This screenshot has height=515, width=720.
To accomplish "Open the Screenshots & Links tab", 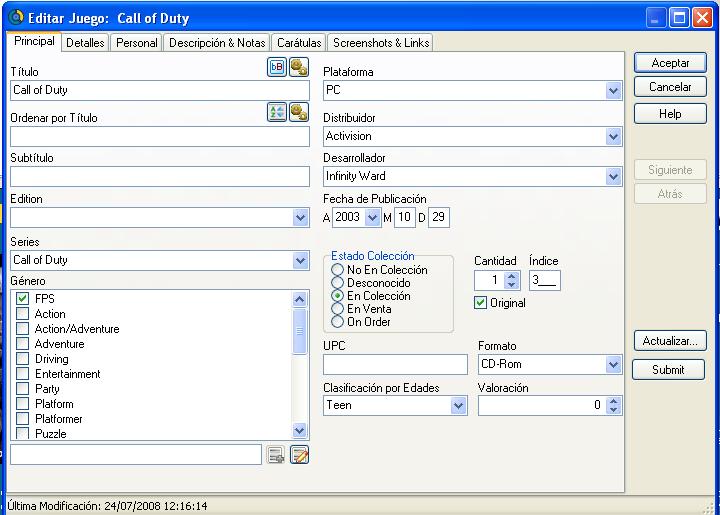I will click(381, 43).
